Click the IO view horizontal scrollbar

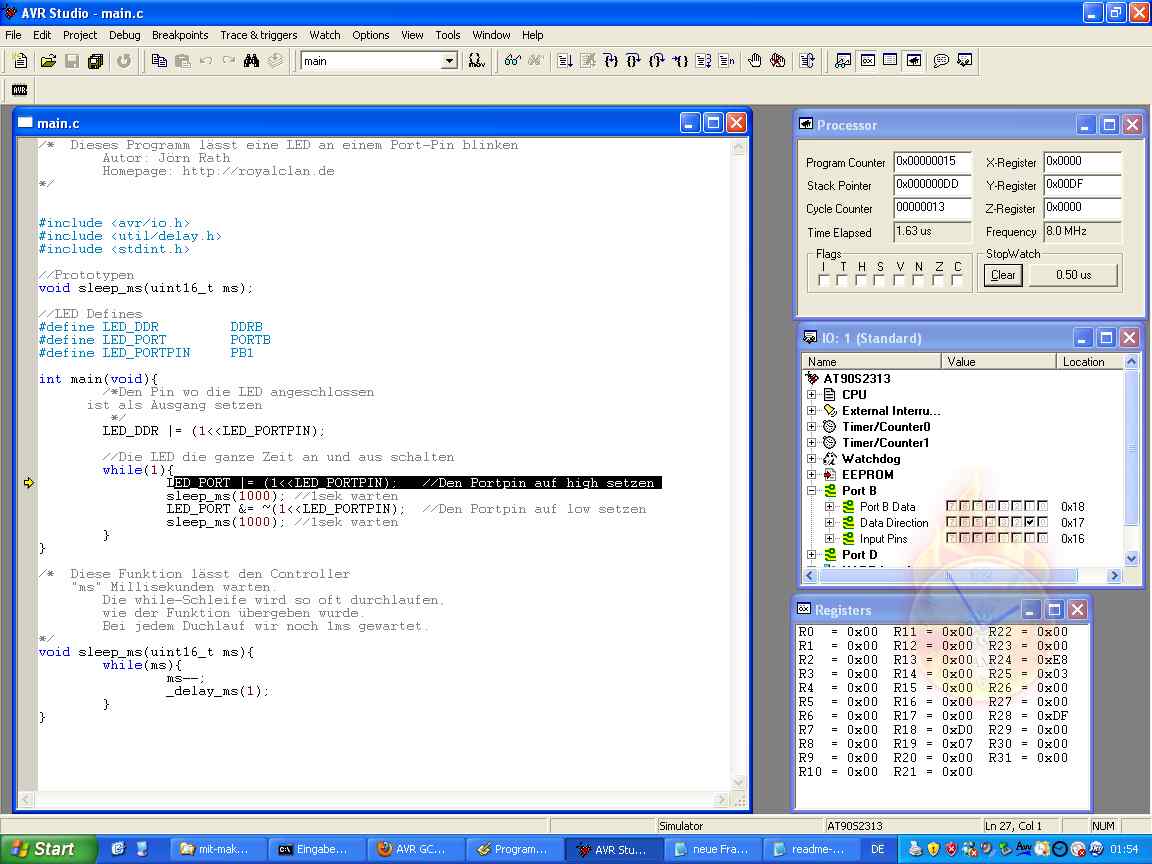point(962,575)
